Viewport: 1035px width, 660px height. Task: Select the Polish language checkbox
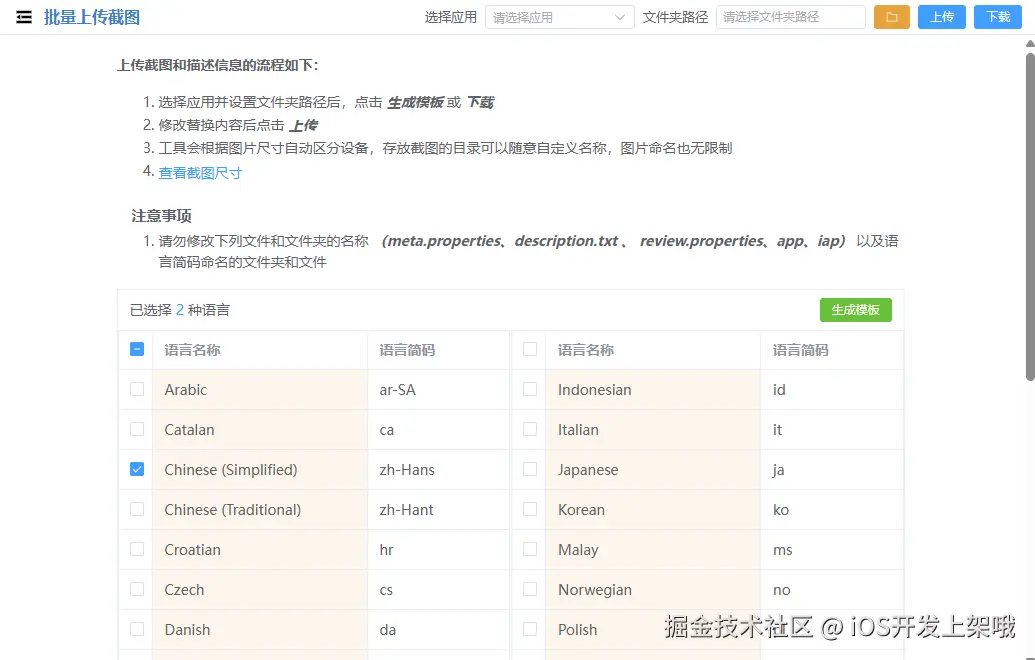pyautogui.click(x=529, y=629)
